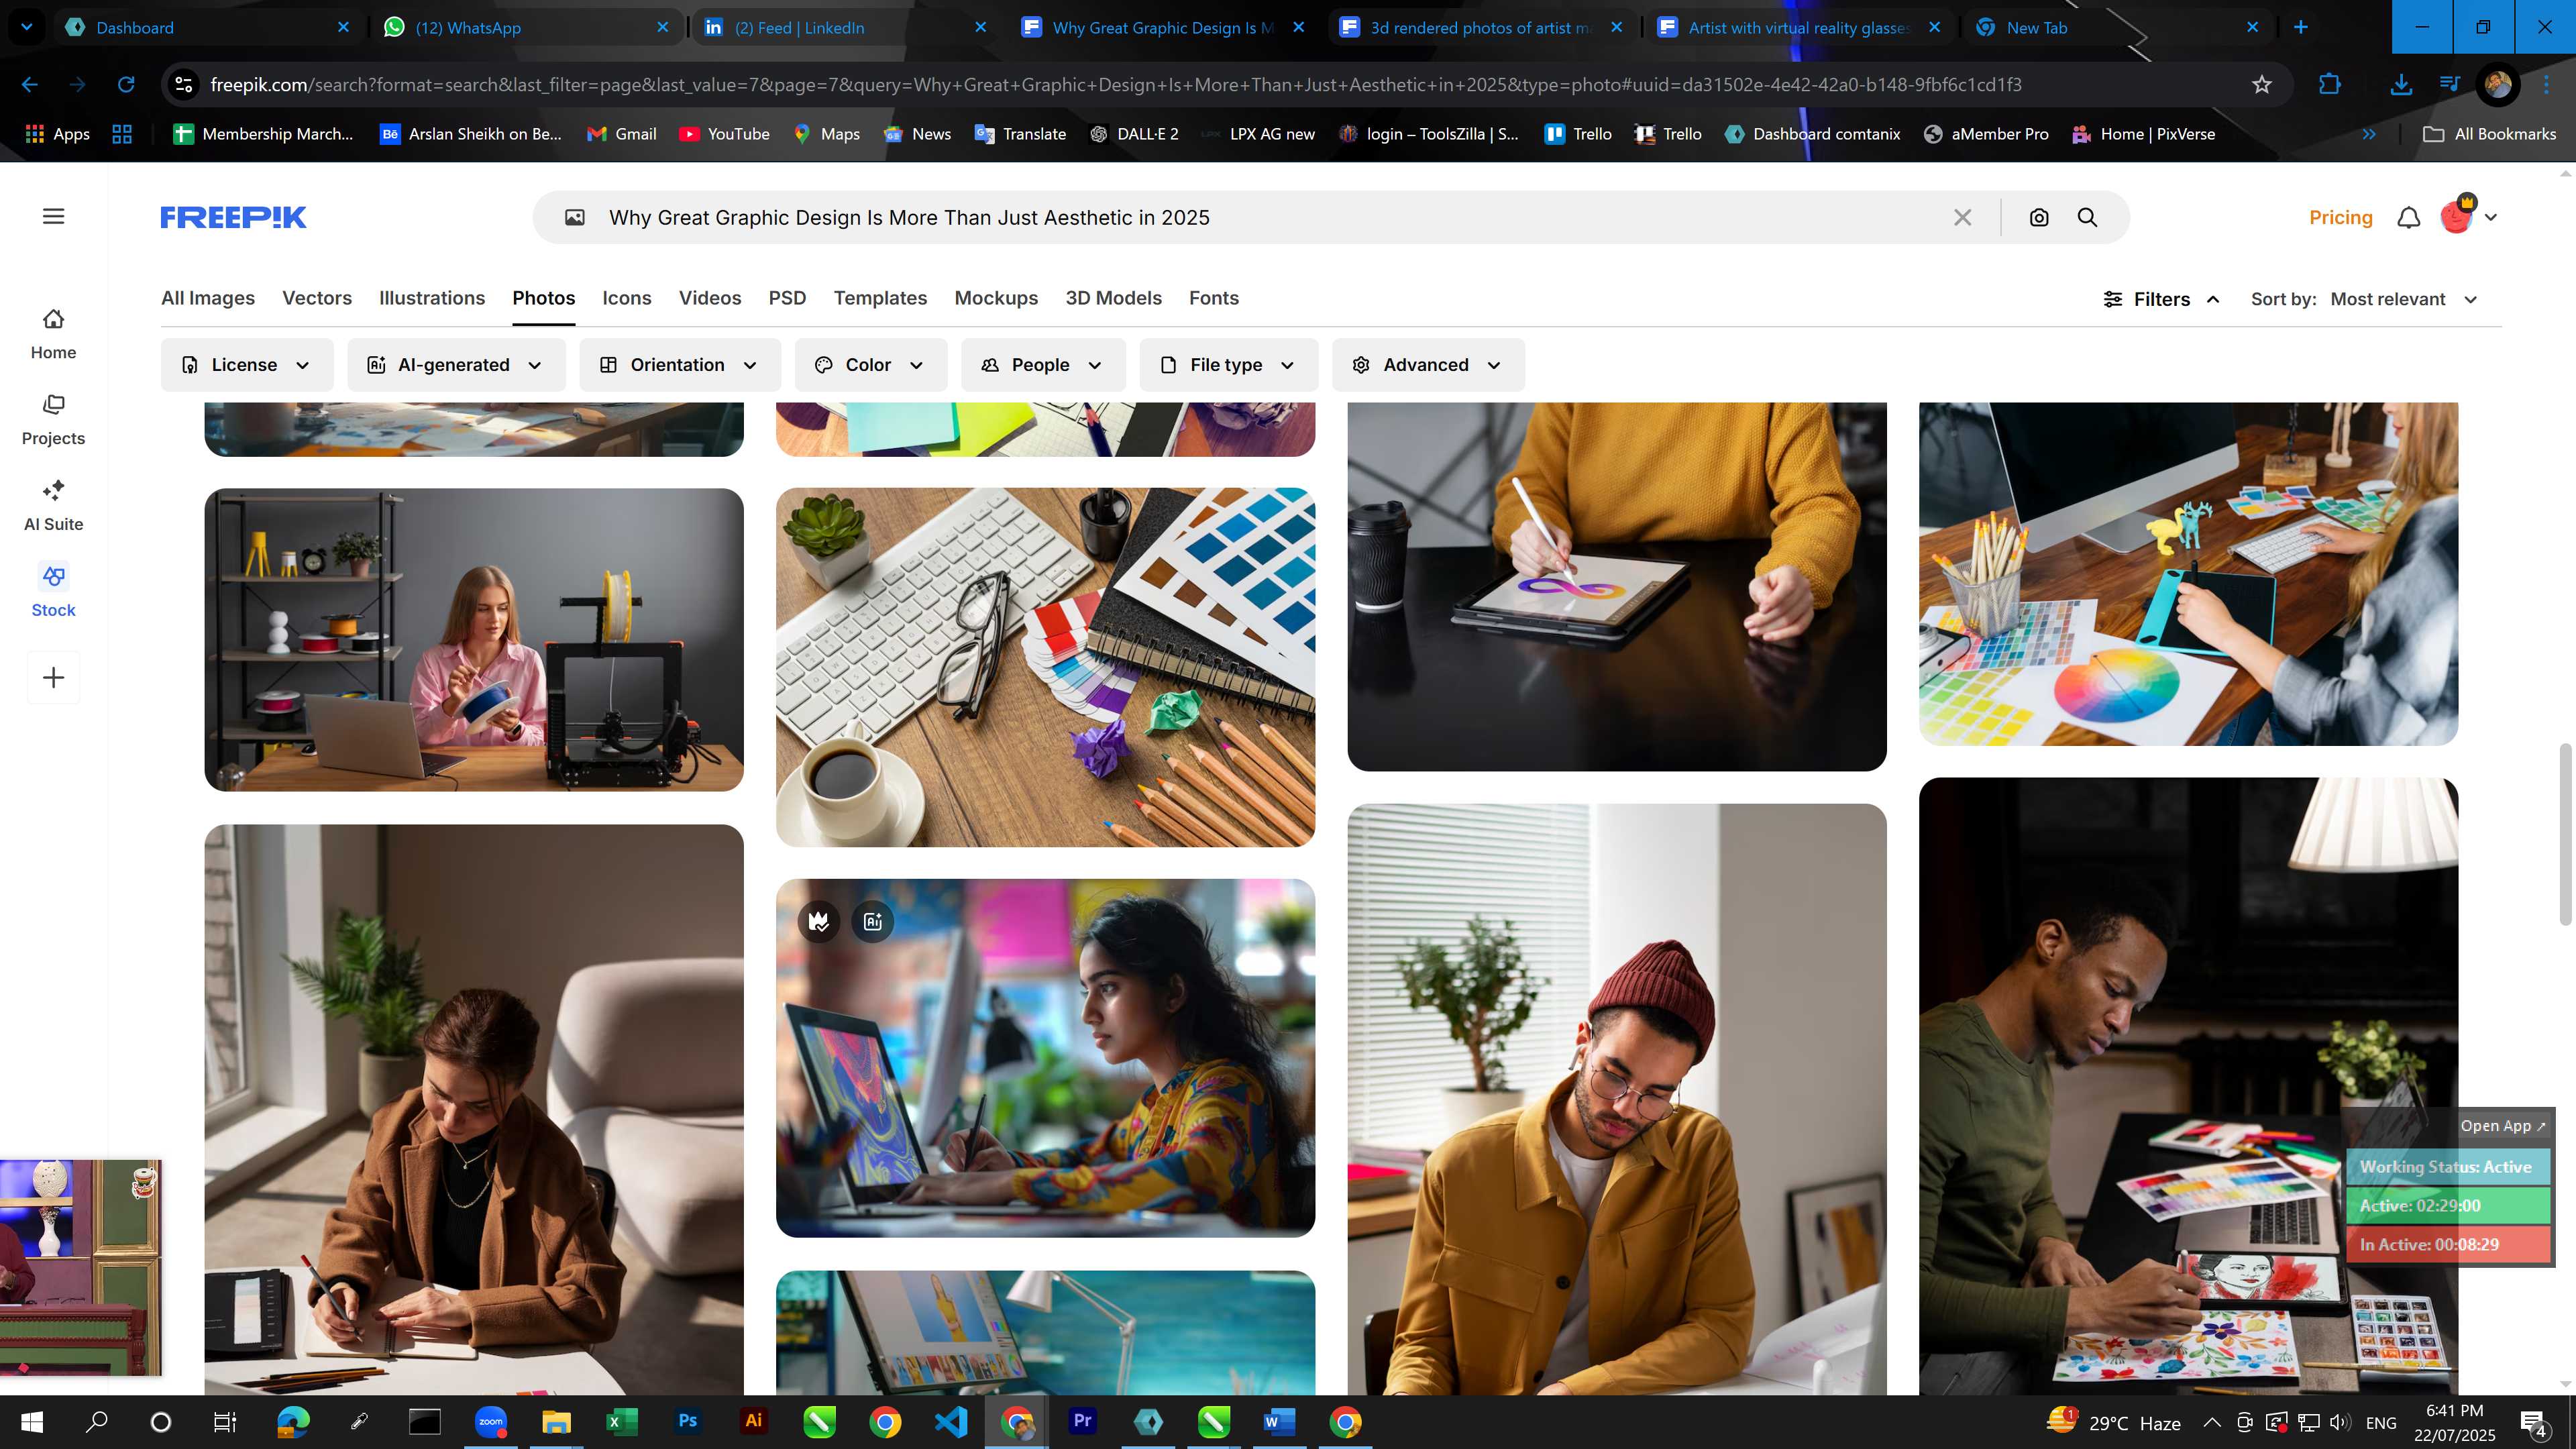Screen dimensions: 2576x1449
Task: Expand AI-generated filter dropdown
Action: (456, 365)
